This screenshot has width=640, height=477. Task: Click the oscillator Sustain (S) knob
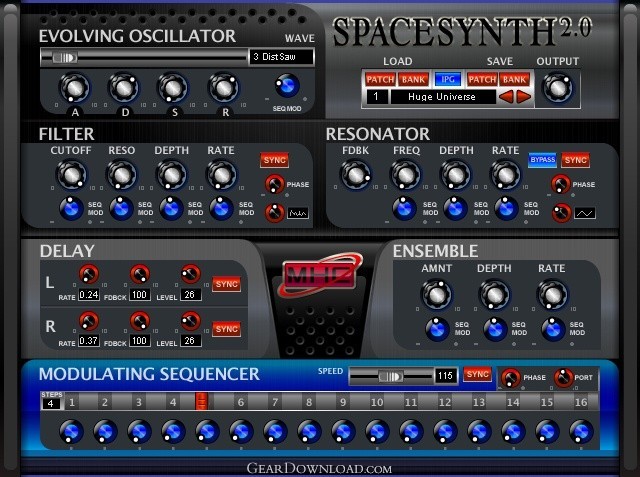pos(173,88)
